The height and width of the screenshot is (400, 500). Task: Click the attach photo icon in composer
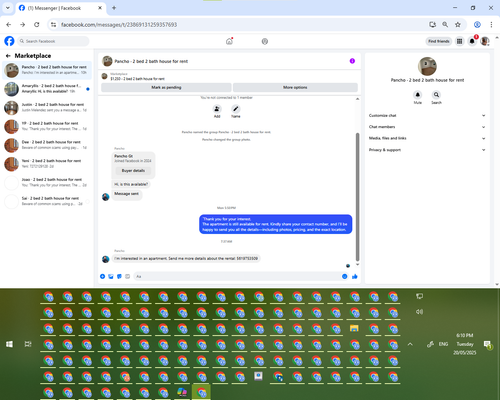pyautogui.click(x=111, y=276)
